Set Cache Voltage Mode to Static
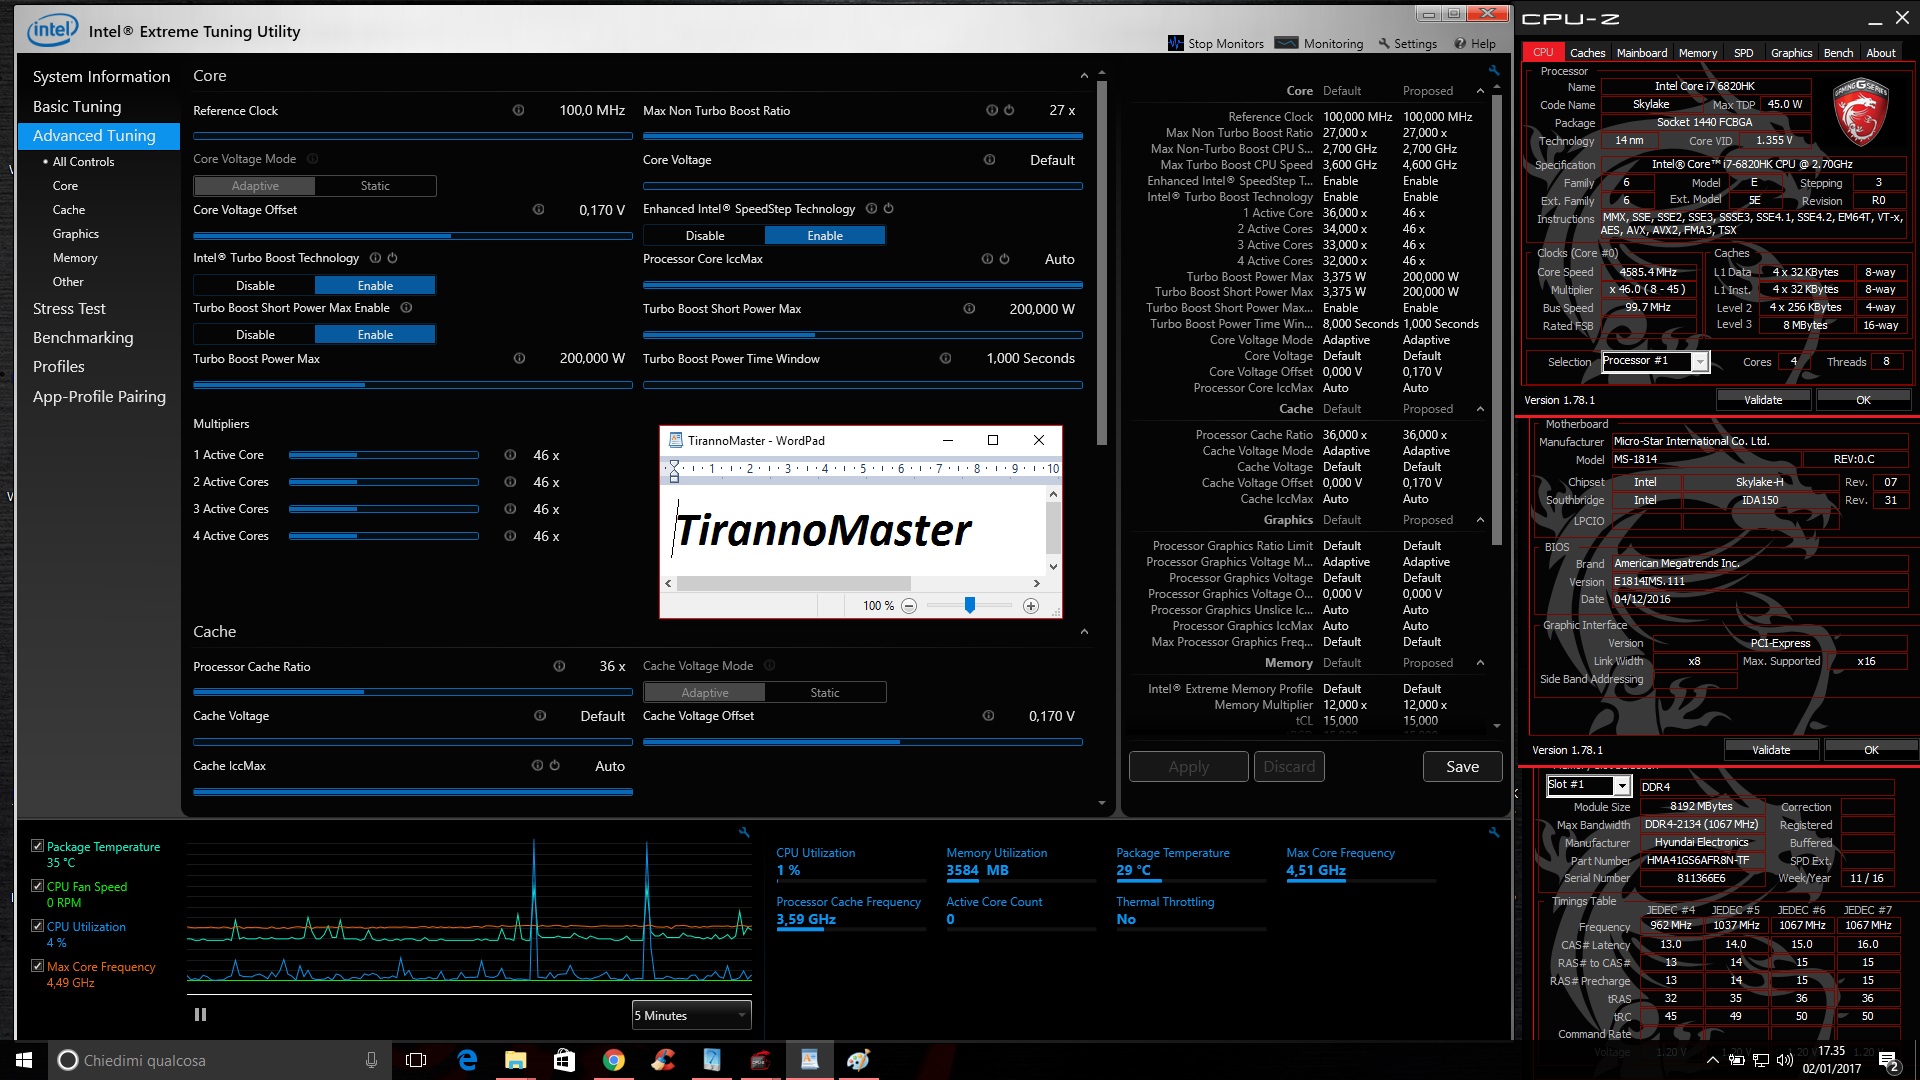The width and height of the screenshot is (1920, 1080). click(825, 693)
